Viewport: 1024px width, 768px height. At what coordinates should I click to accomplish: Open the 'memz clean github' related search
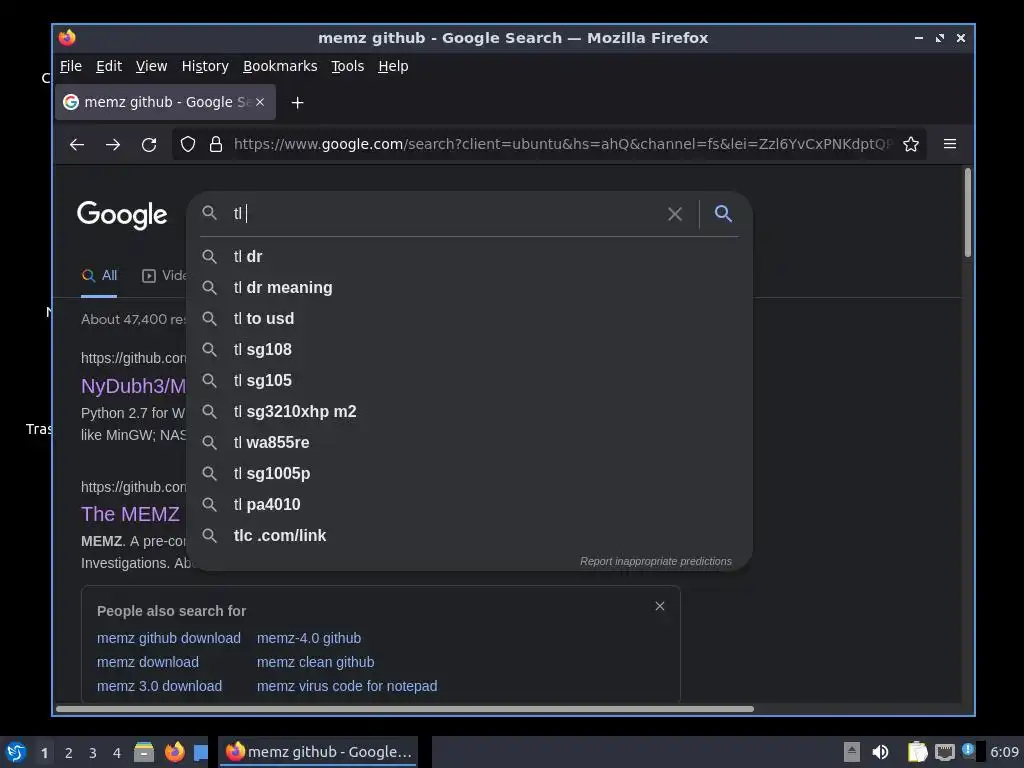click(x=315, y=662)
